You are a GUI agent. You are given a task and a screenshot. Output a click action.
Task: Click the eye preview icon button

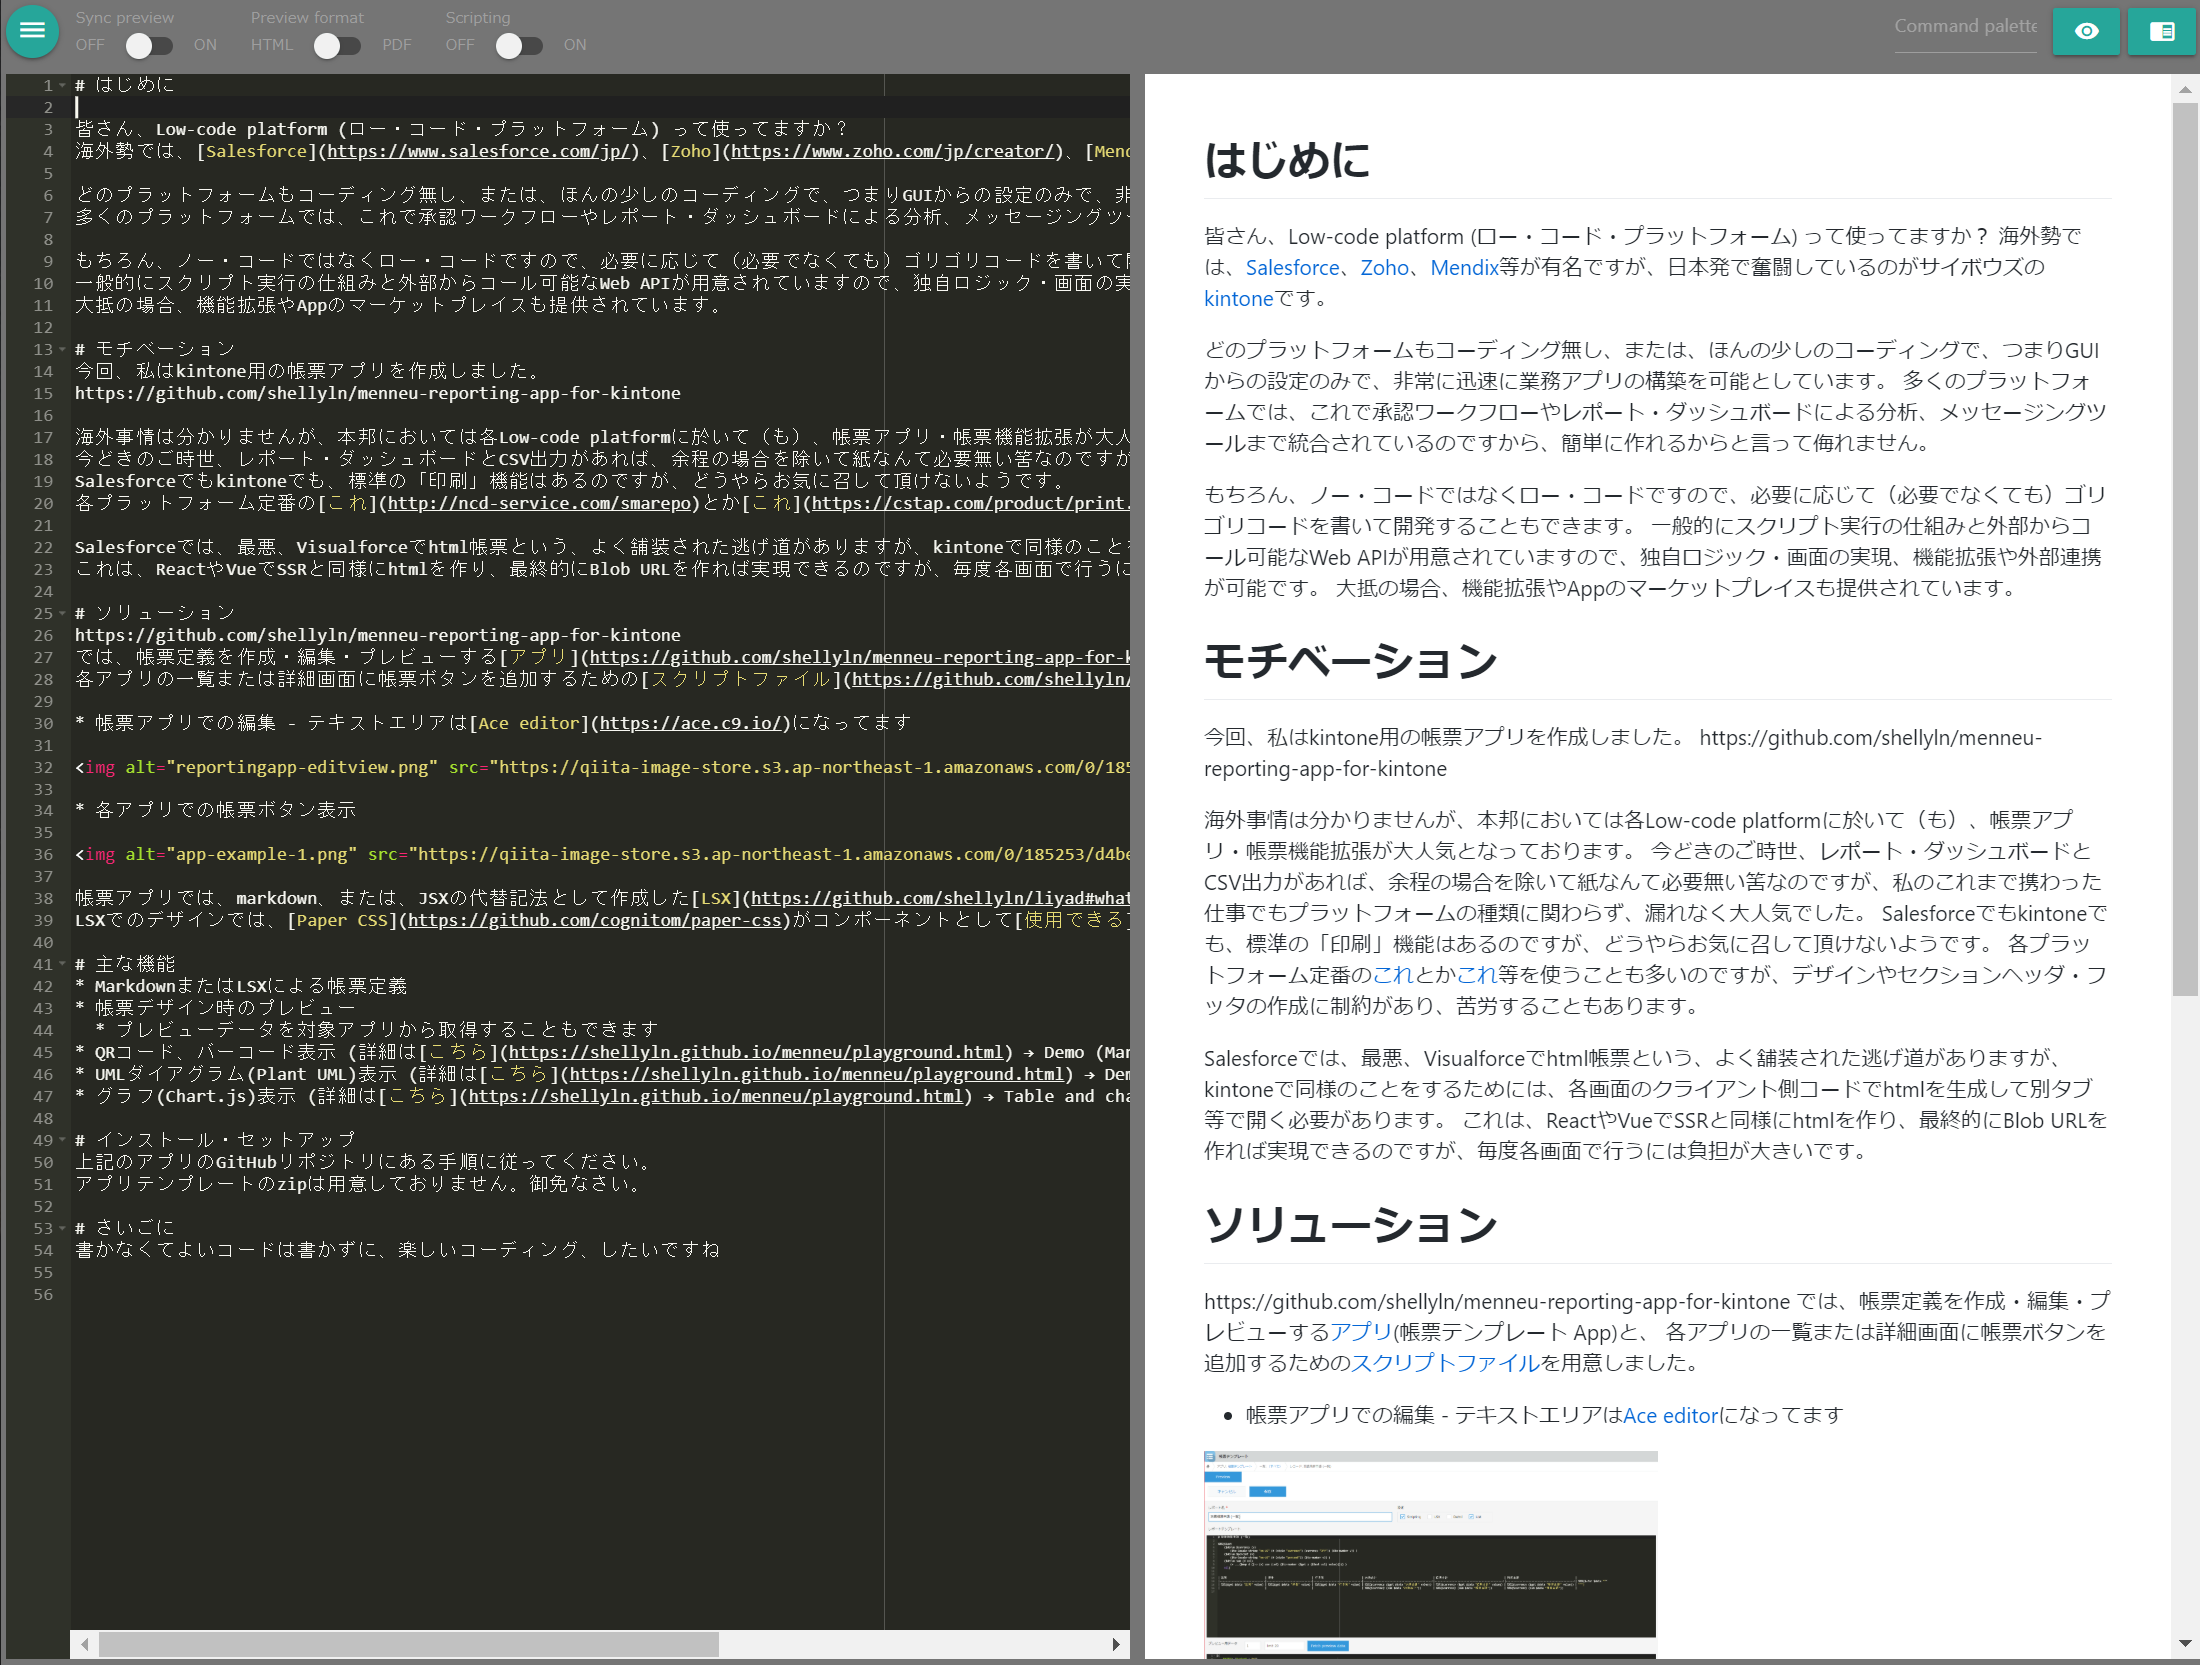click(x=2086, y=31)
